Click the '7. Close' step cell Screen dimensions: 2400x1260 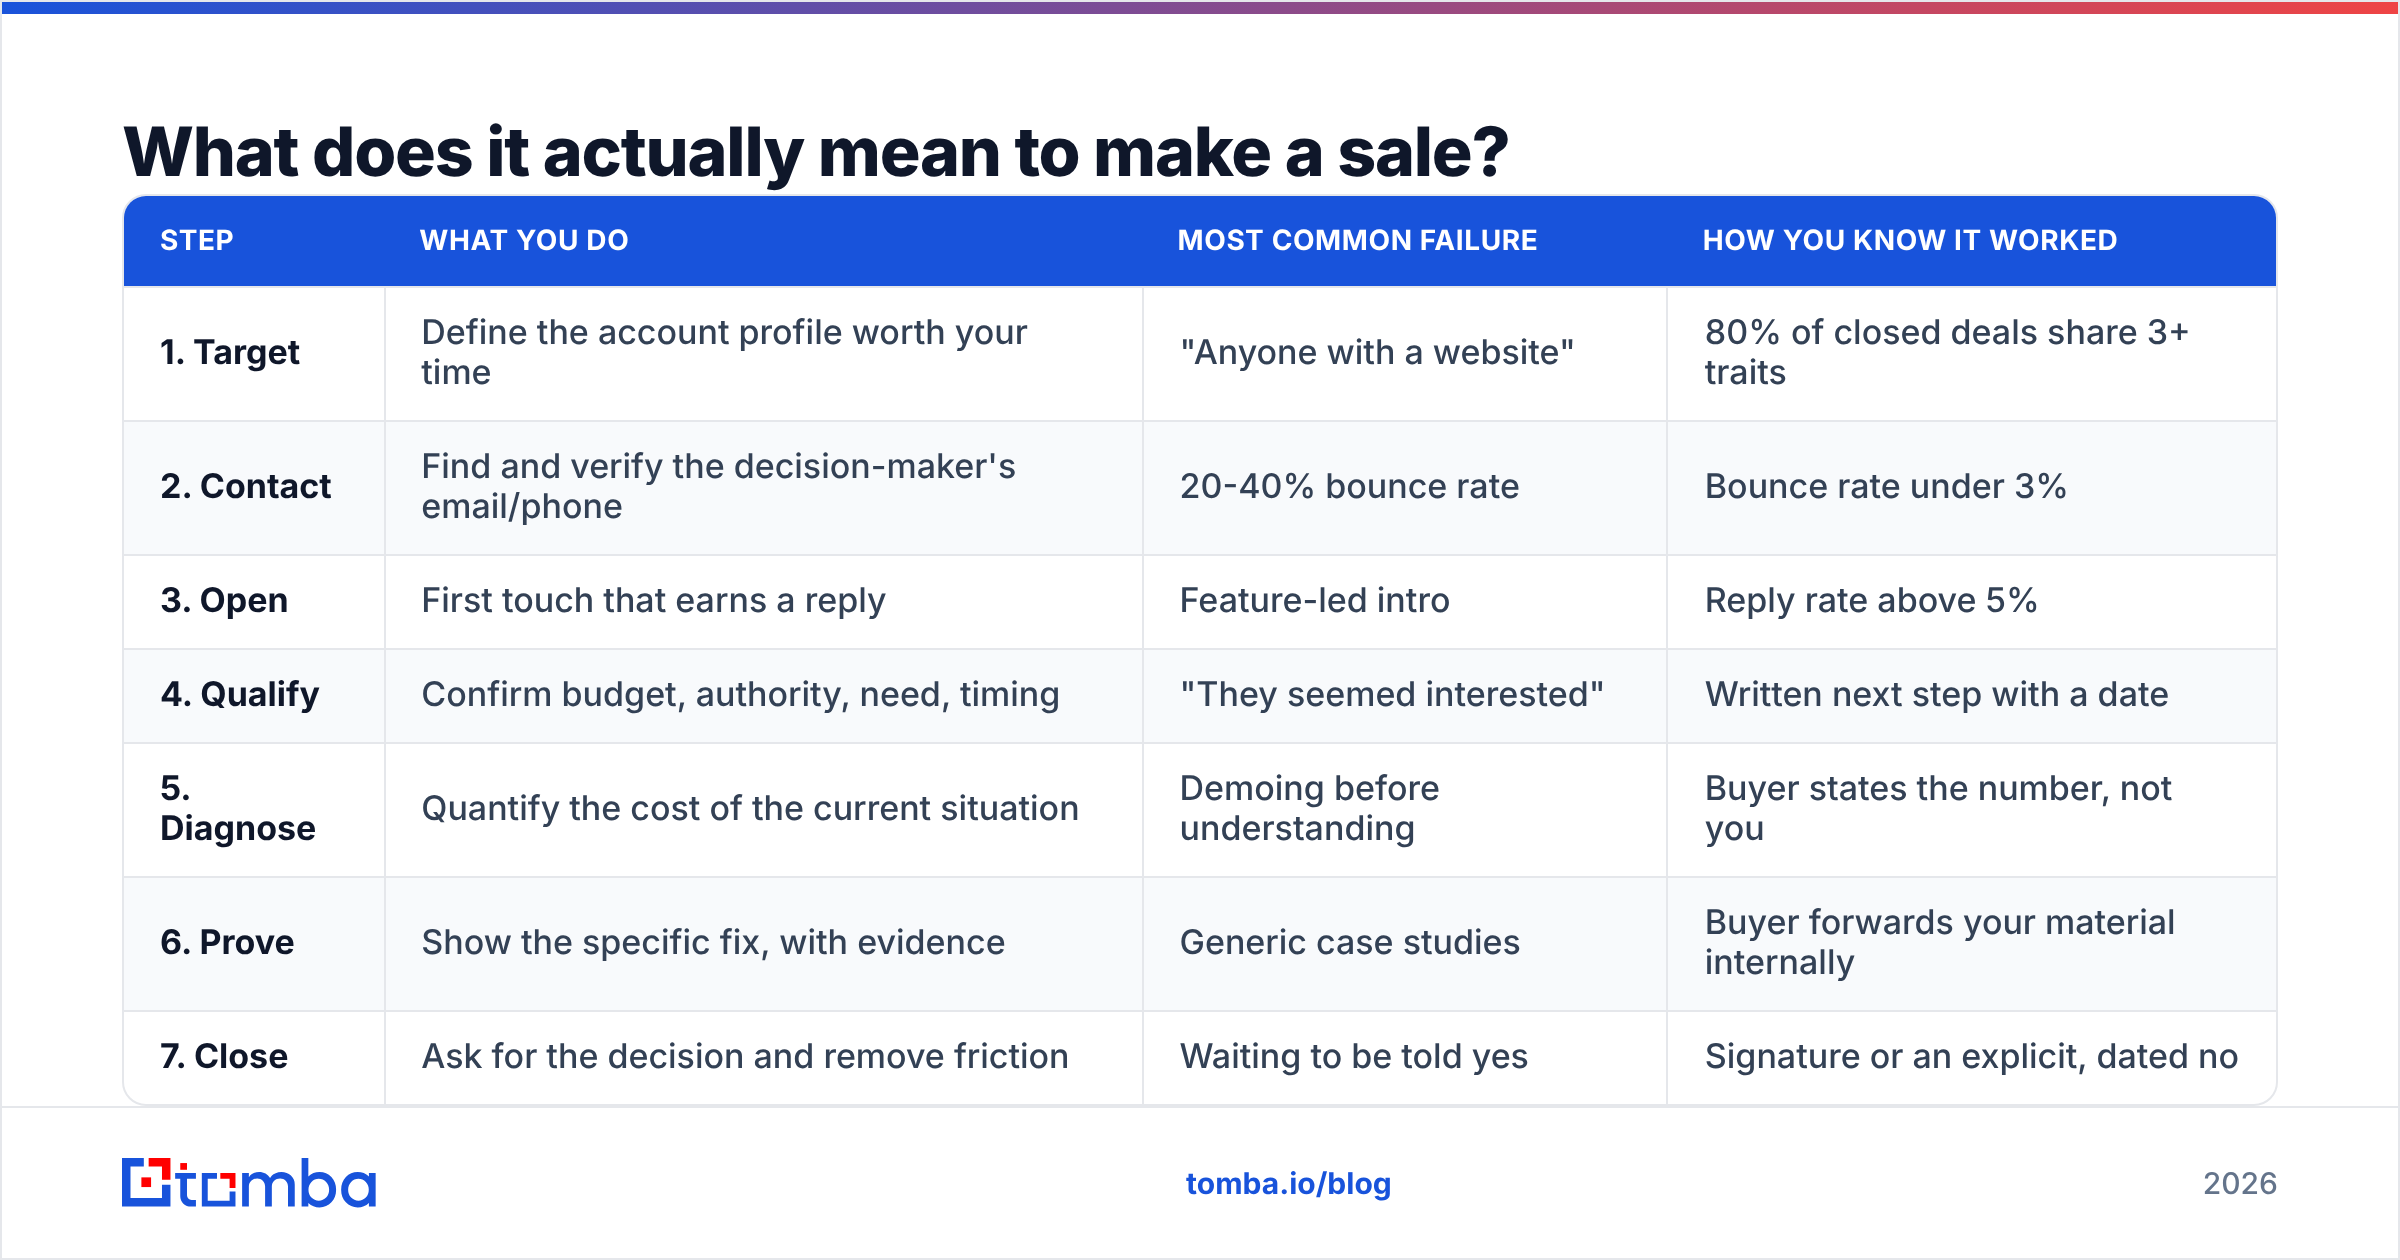point(254,1058)
